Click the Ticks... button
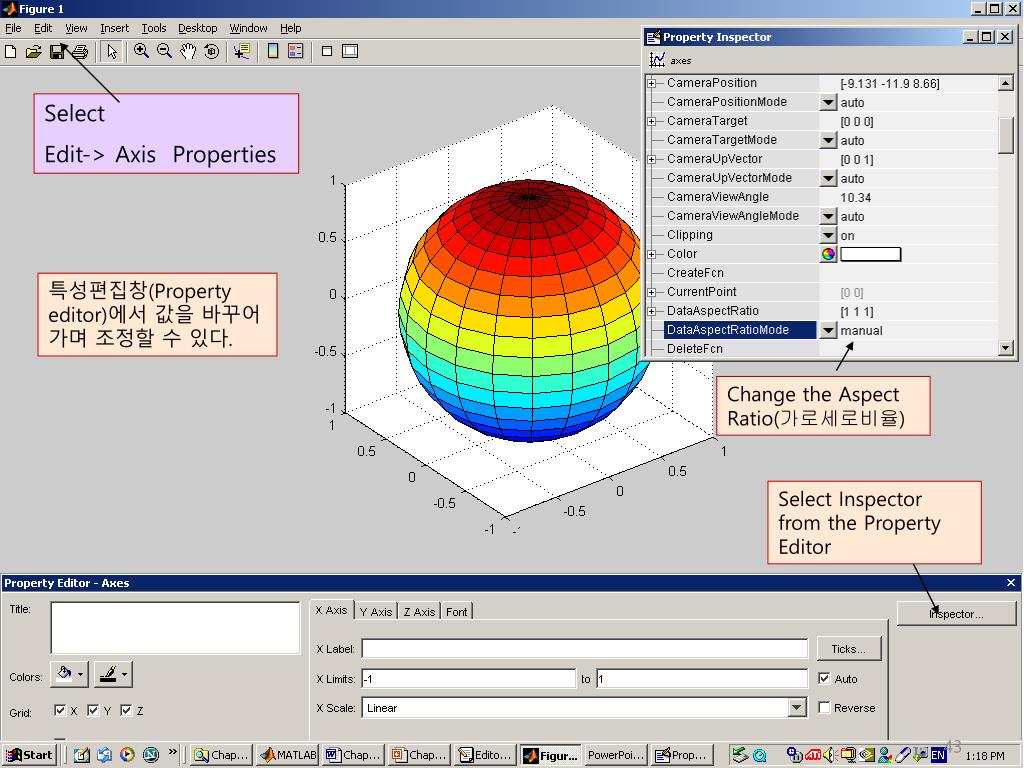 pyautogui.click(x=848, y=649)
